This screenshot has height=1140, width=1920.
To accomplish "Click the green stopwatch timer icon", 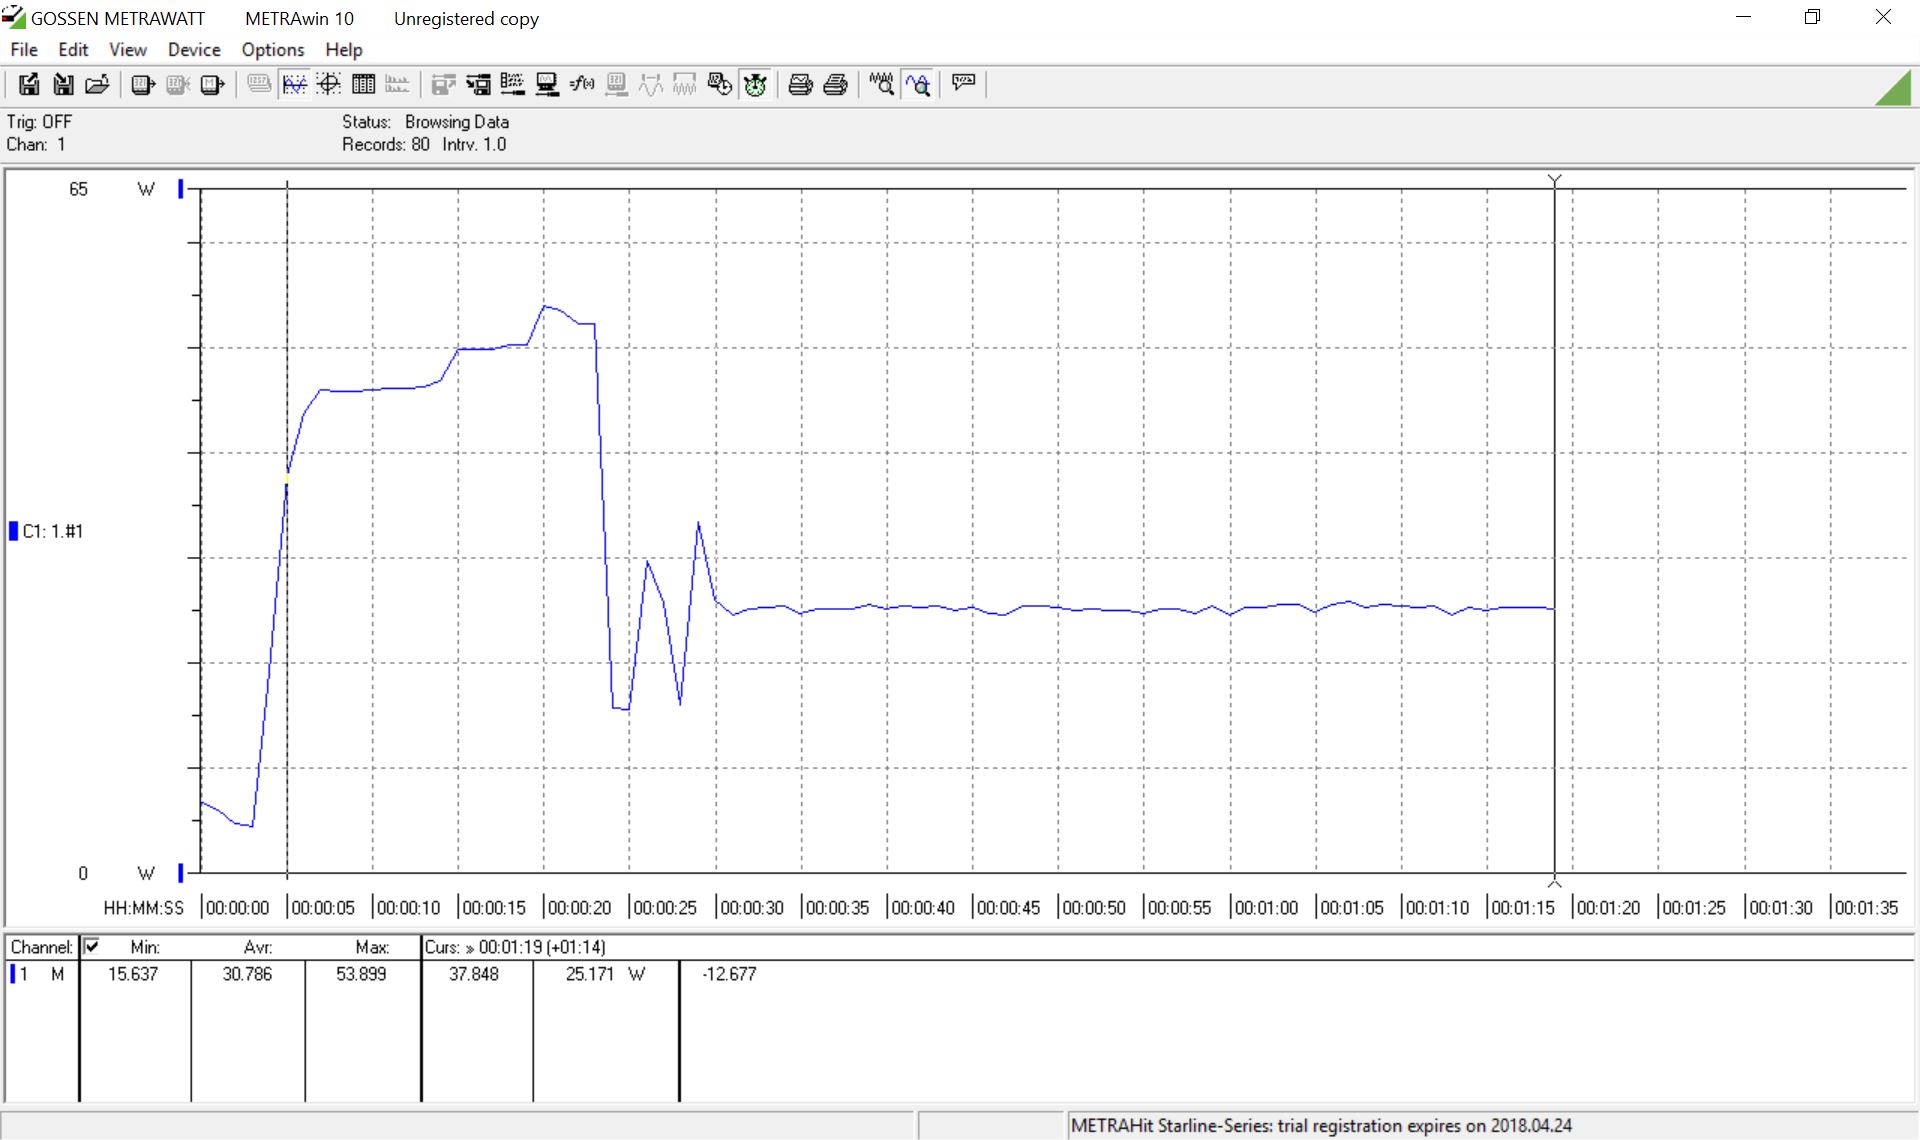I will pos(755,85).
